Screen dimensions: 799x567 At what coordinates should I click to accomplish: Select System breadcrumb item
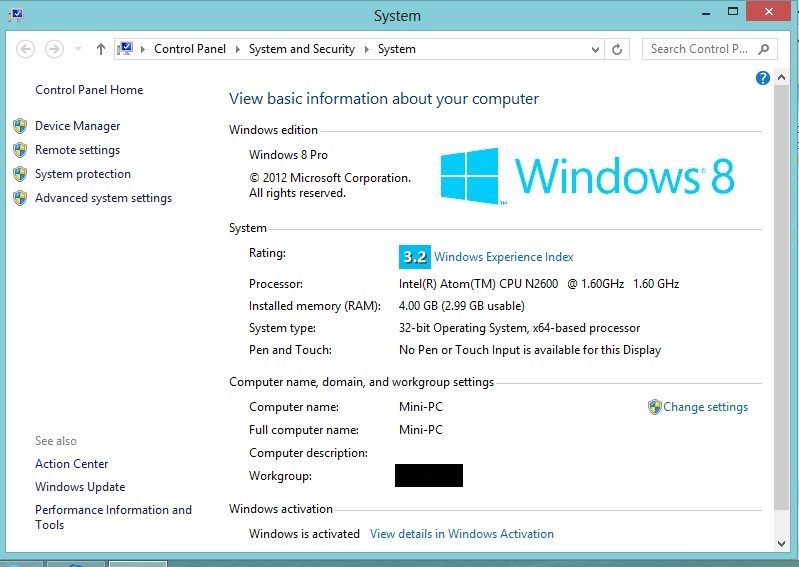pos(396,49)
